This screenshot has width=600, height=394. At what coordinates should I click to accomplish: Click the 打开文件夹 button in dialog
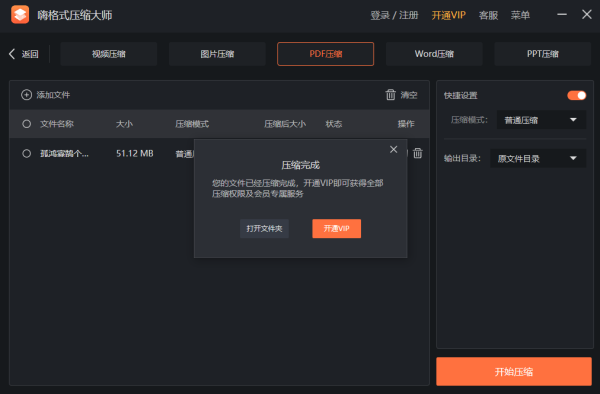click(264, 229)
